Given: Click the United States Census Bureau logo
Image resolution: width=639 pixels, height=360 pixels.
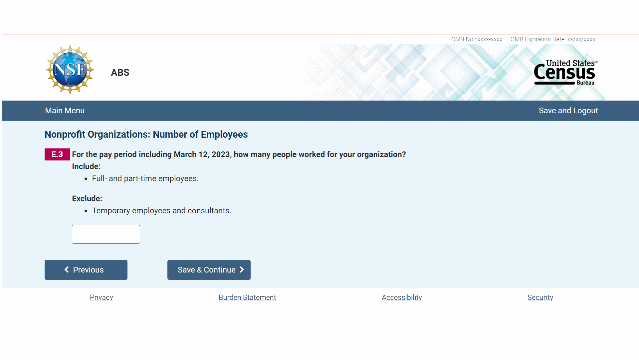Looking at the screenshot, I should click(x=565, y=73).
